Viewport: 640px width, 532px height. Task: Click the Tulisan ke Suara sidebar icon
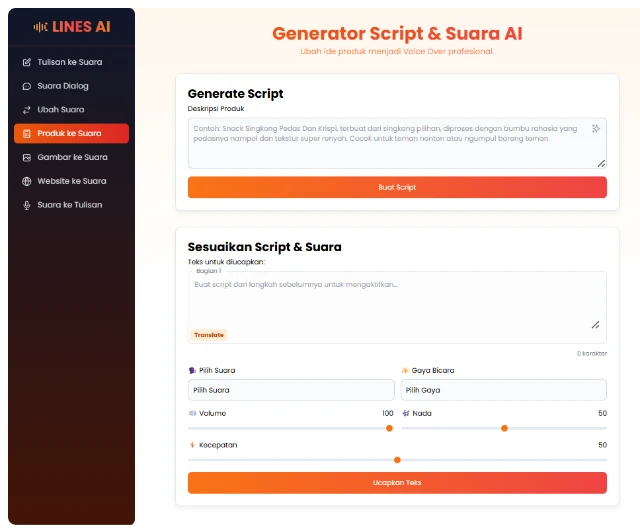point(27,62)
